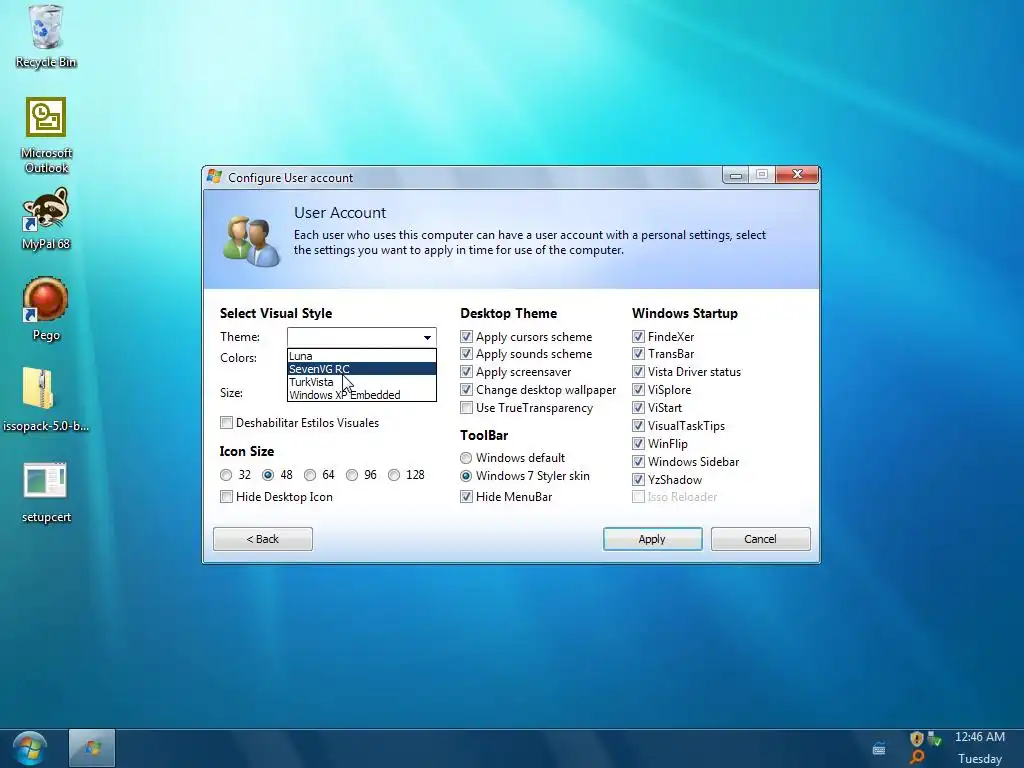The width and height of the screenshot is (1024, 768).
Task: Choose Luna from theme list
Action: click(x=362, y=356)
